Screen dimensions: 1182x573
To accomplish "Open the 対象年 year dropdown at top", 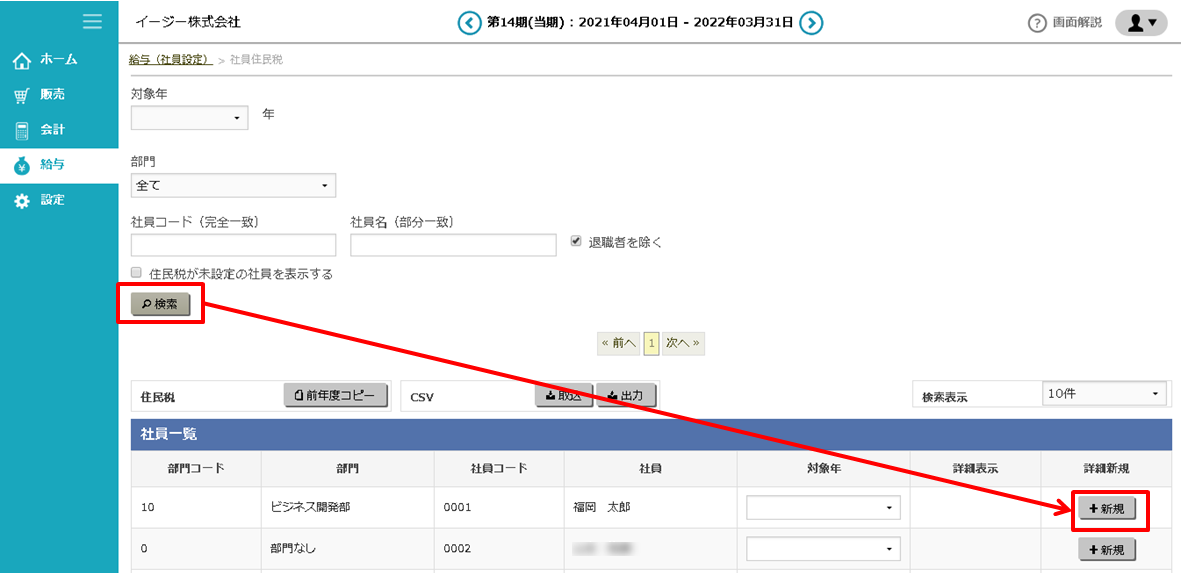I will [x=190, y=118].
